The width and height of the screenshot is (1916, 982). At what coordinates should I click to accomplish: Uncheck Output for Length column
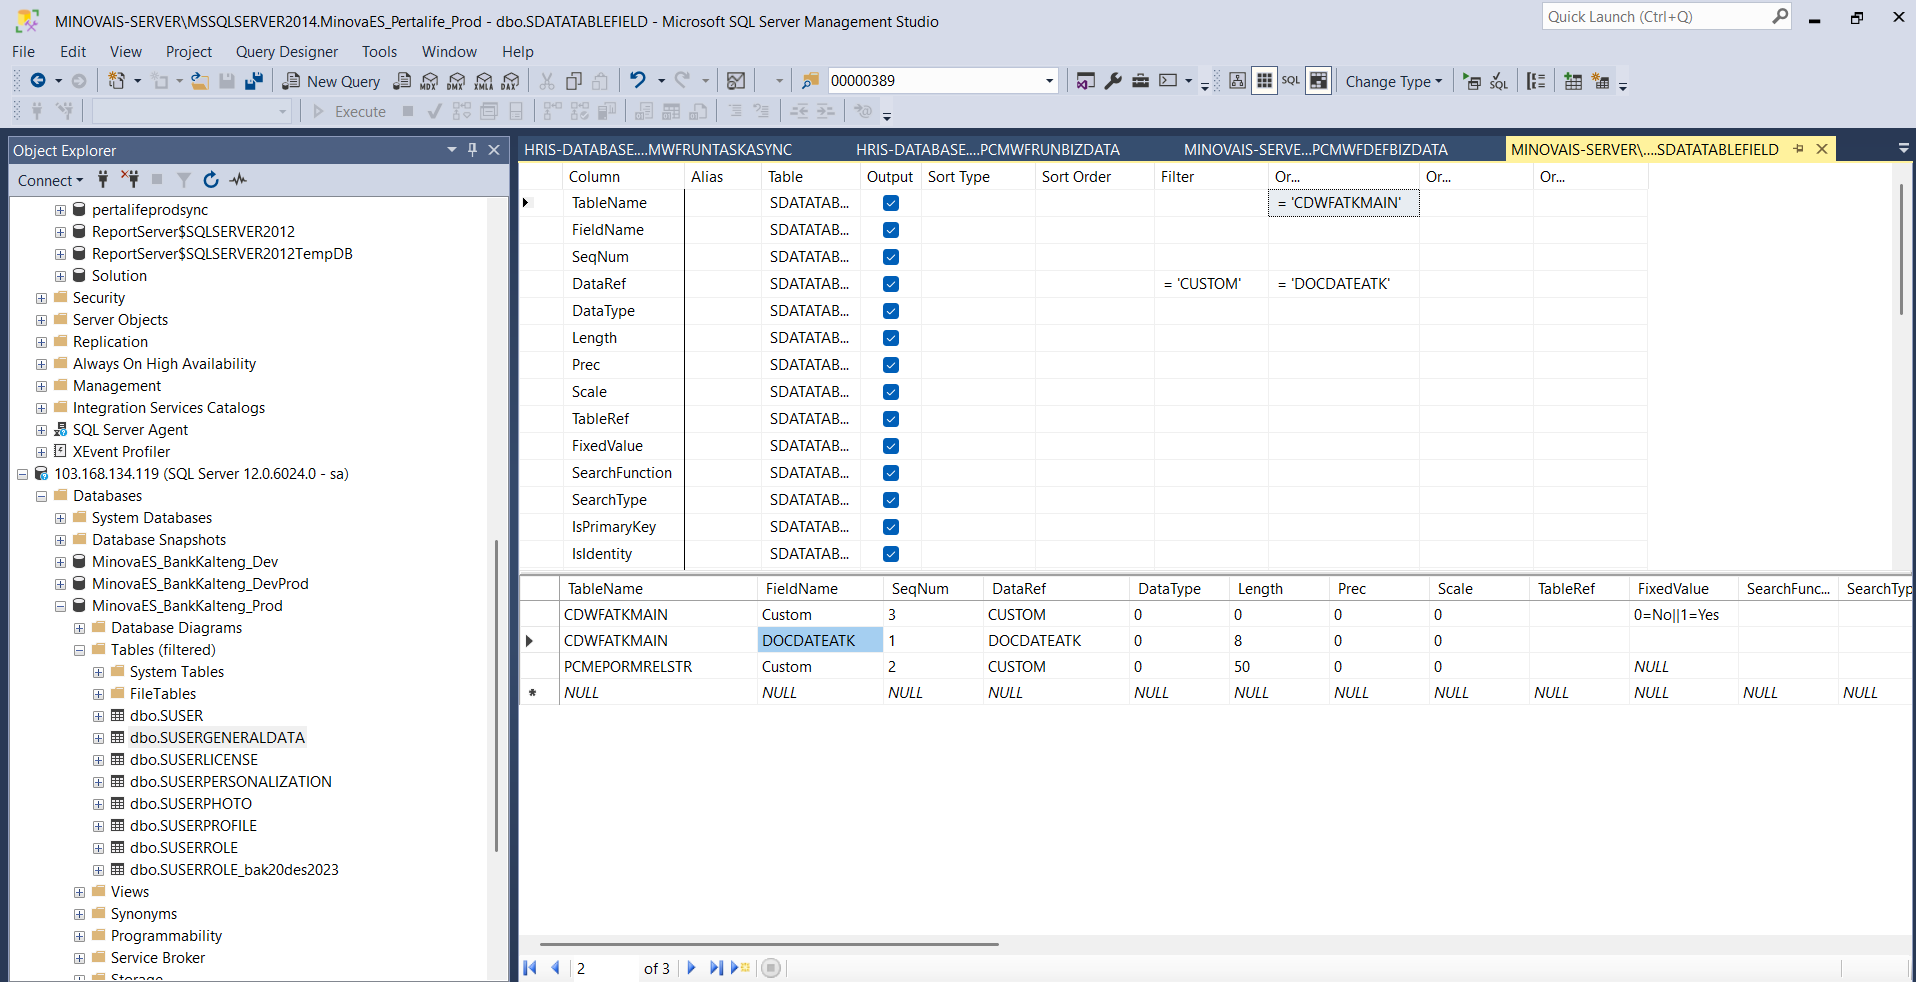(891, 338)
